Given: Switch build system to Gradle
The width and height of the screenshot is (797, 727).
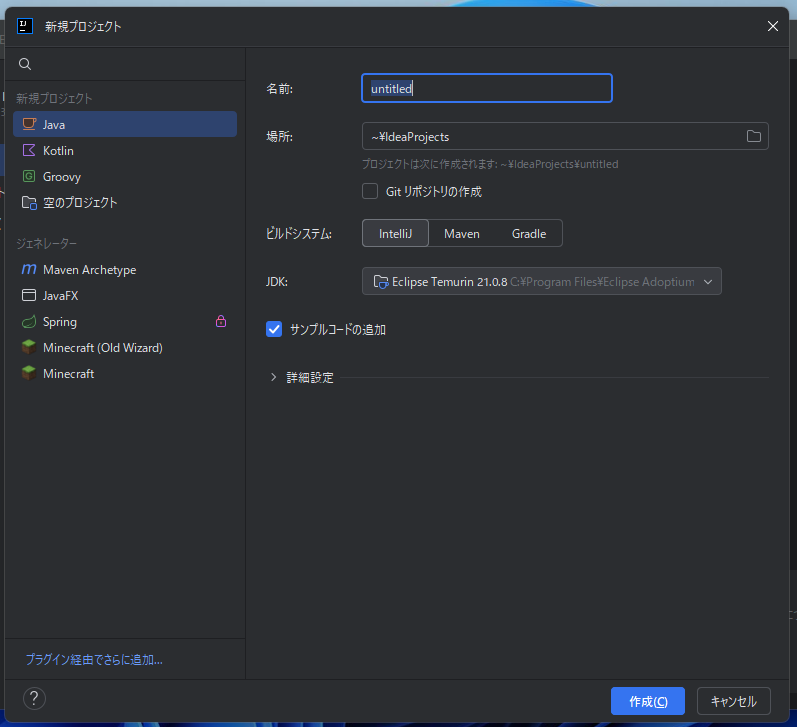Looking at the screenshot, I should coord(529,233).
